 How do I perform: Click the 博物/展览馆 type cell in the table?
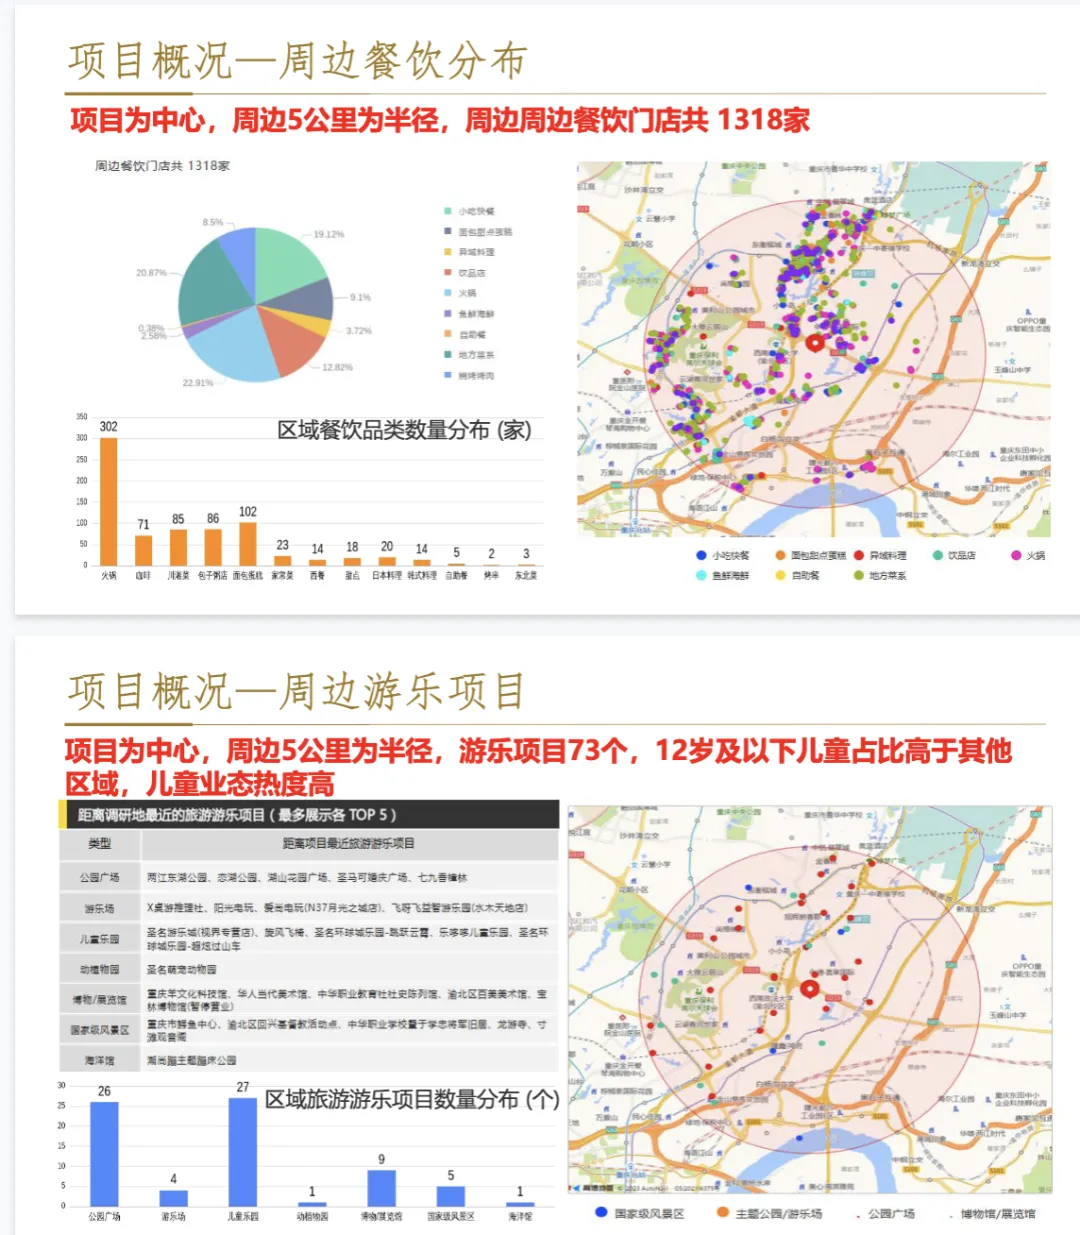click(x=100, y=1000)
